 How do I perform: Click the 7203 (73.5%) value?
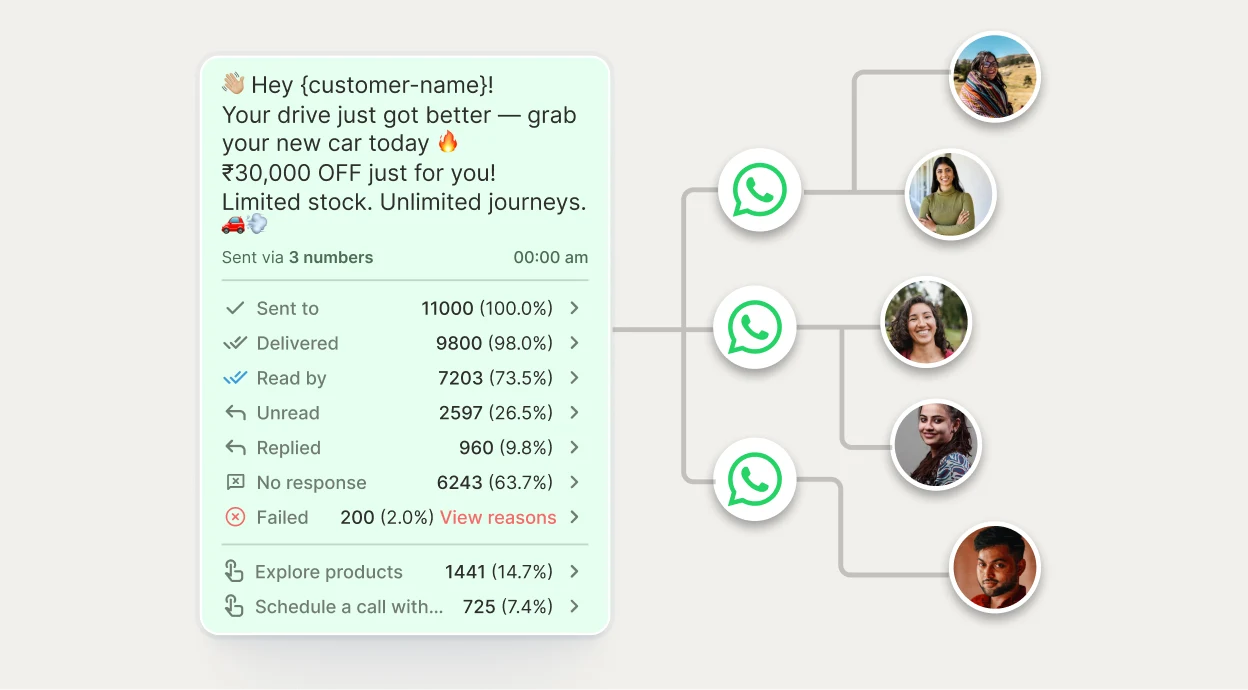tap(496, 378)
